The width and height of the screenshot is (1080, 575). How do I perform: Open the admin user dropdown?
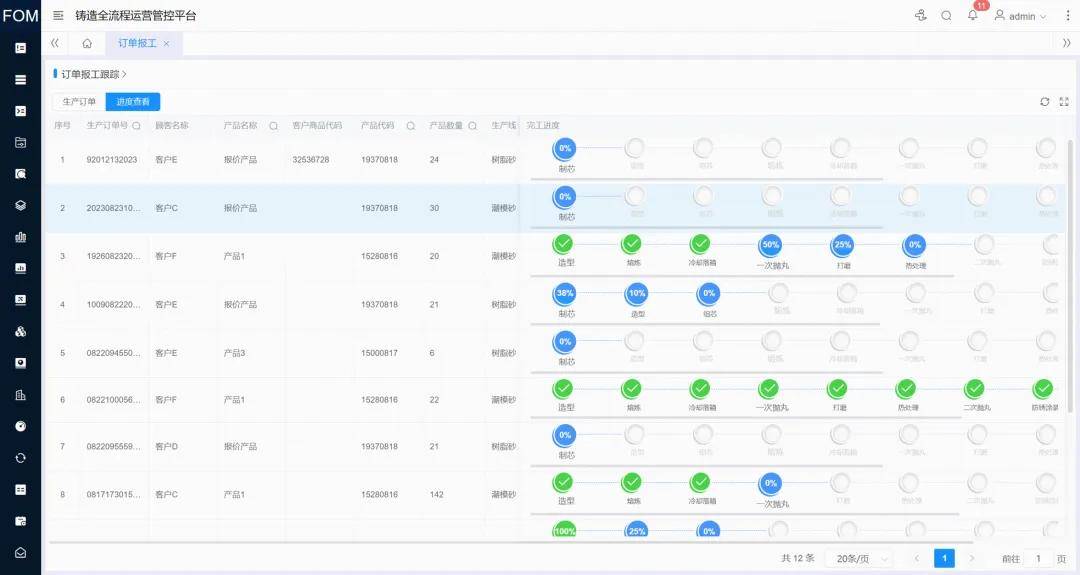pos(1021,16)
